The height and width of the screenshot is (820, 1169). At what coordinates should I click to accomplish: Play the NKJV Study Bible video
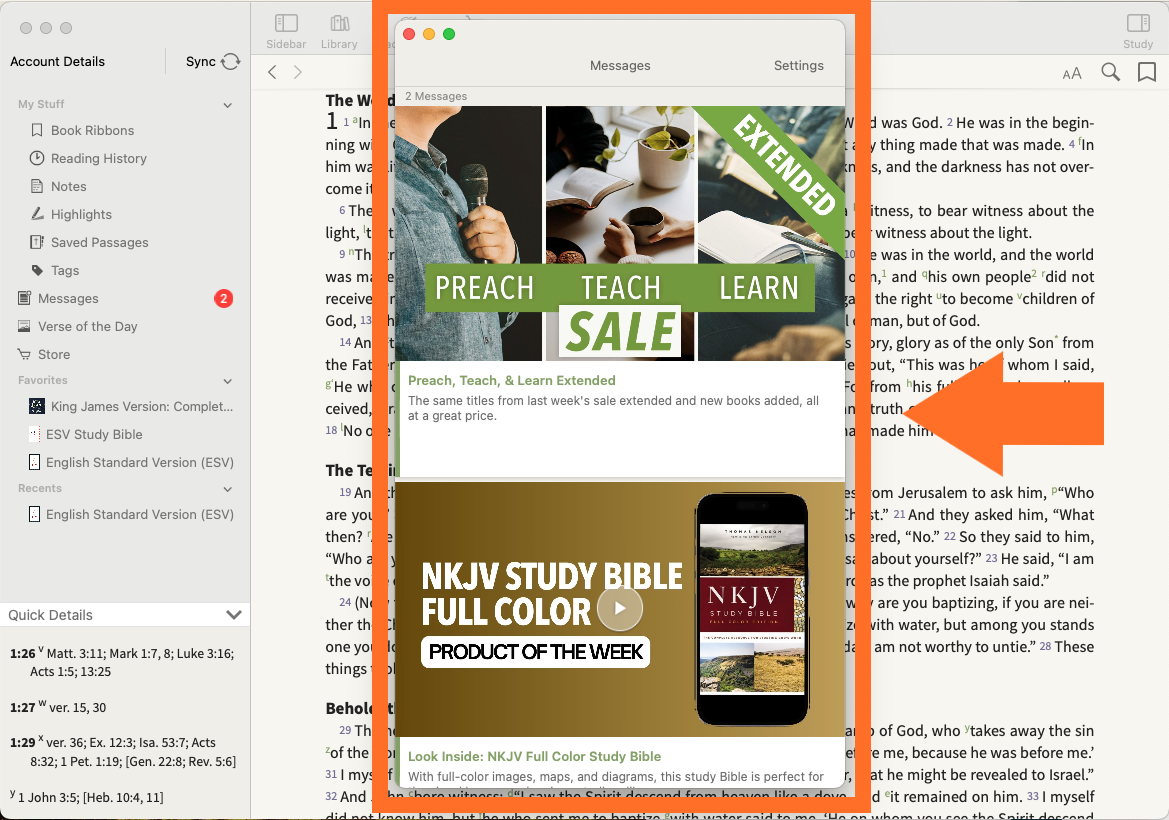click(620, 608)
